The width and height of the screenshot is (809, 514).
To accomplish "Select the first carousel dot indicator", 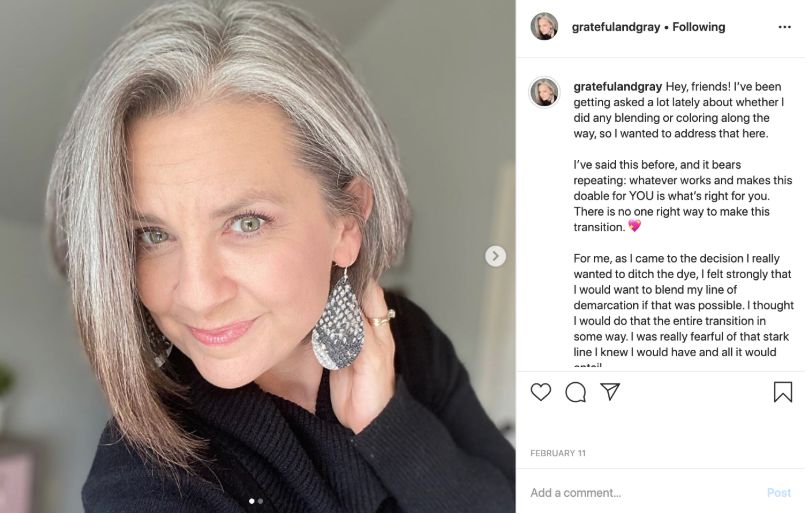I will pyautogui.click(x=251, y=501).
